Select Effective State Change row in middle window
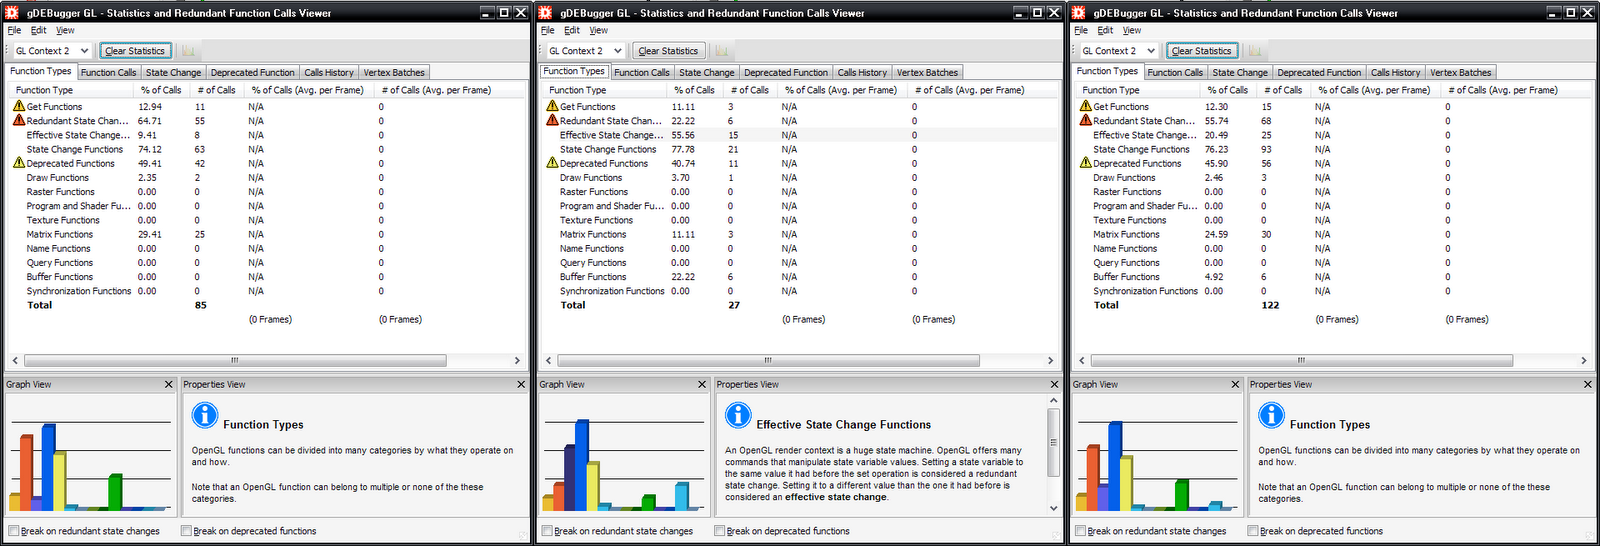The width and height of the screenshot is (1600, 546). (799, 135)
